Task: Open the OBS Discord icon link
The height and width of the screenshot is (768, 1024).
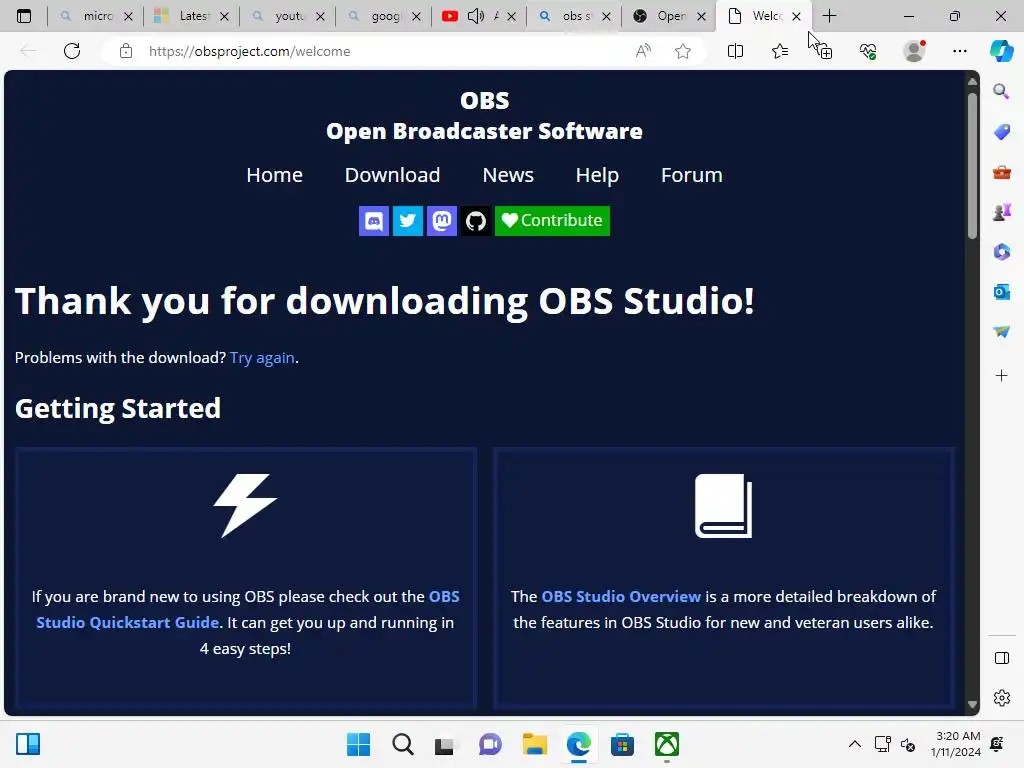Action: (x=374, y=221)
